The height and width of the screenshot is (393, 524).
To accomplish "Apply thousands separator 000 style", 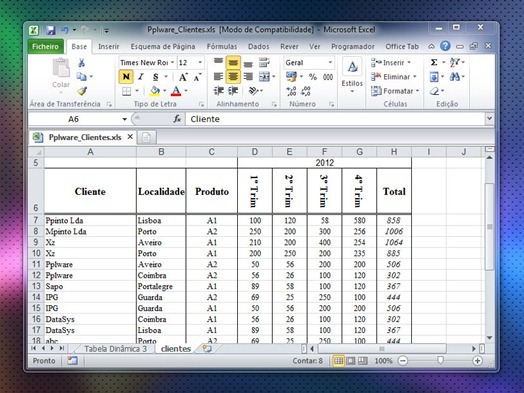I will coord(328,77).
